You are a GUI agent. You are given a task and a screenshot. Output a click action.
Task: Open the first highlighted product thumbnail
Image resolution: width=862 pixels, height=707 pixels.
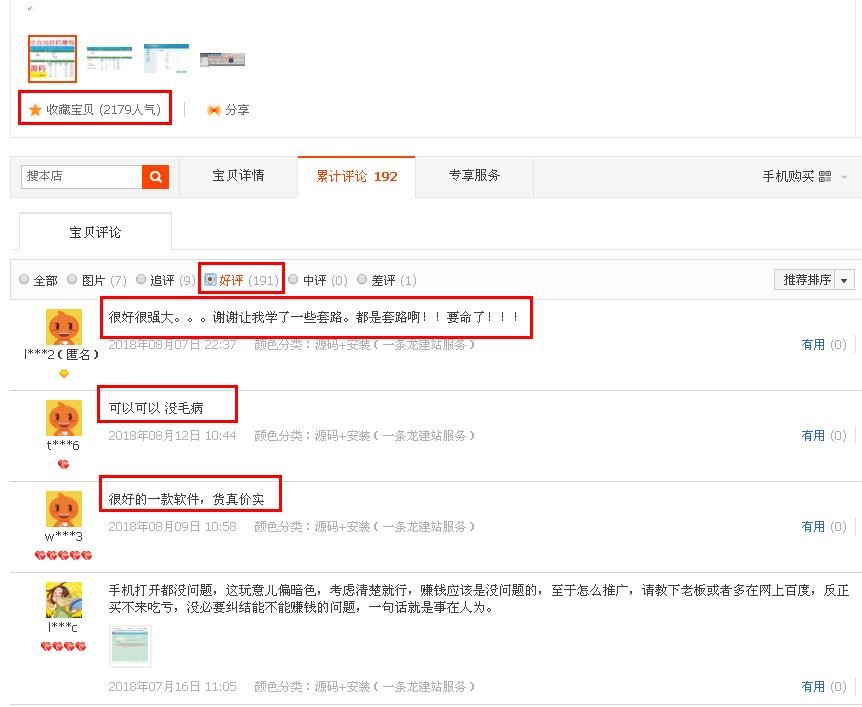tap(52, 59)
